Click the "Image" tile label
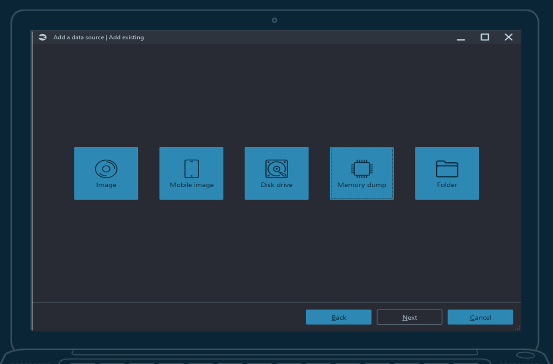This screenshot has height=364, width=553. pyautogui.click(x=106, y=185)
